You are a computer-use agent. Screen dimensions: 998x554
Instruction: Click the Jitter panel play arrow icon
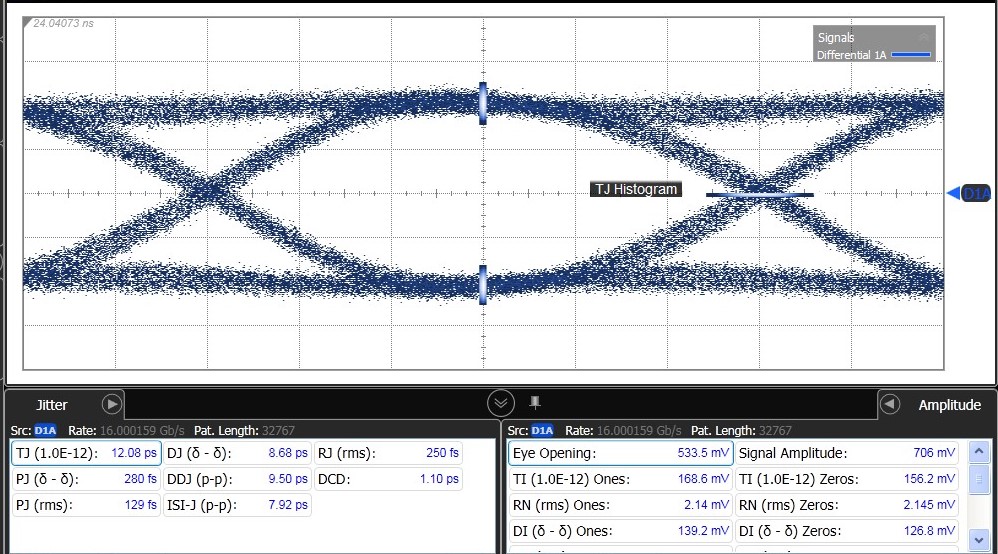[x=112, y=404]
